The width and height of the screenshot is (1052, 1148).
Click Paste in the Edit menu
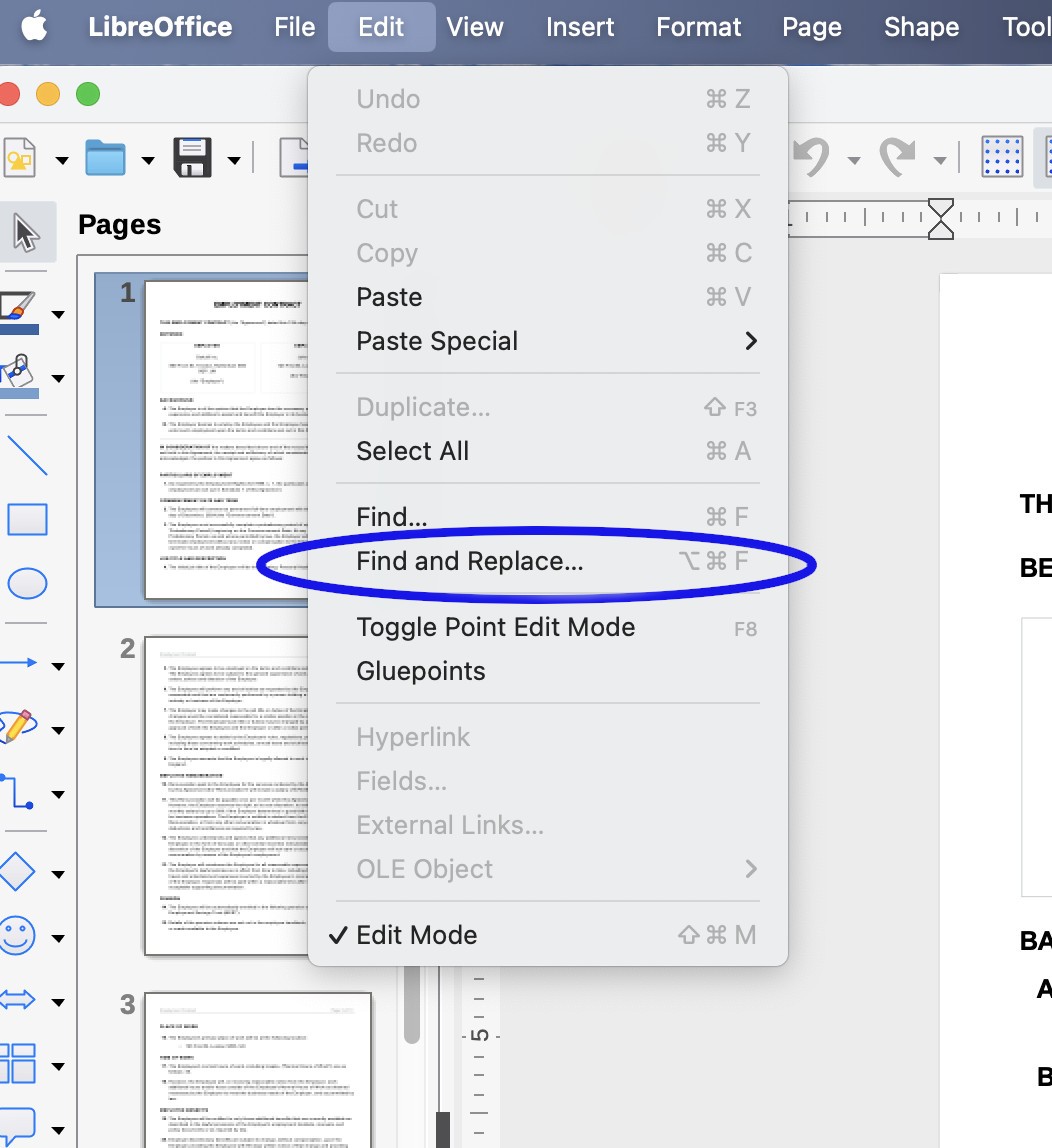click(x=548, y=297)
